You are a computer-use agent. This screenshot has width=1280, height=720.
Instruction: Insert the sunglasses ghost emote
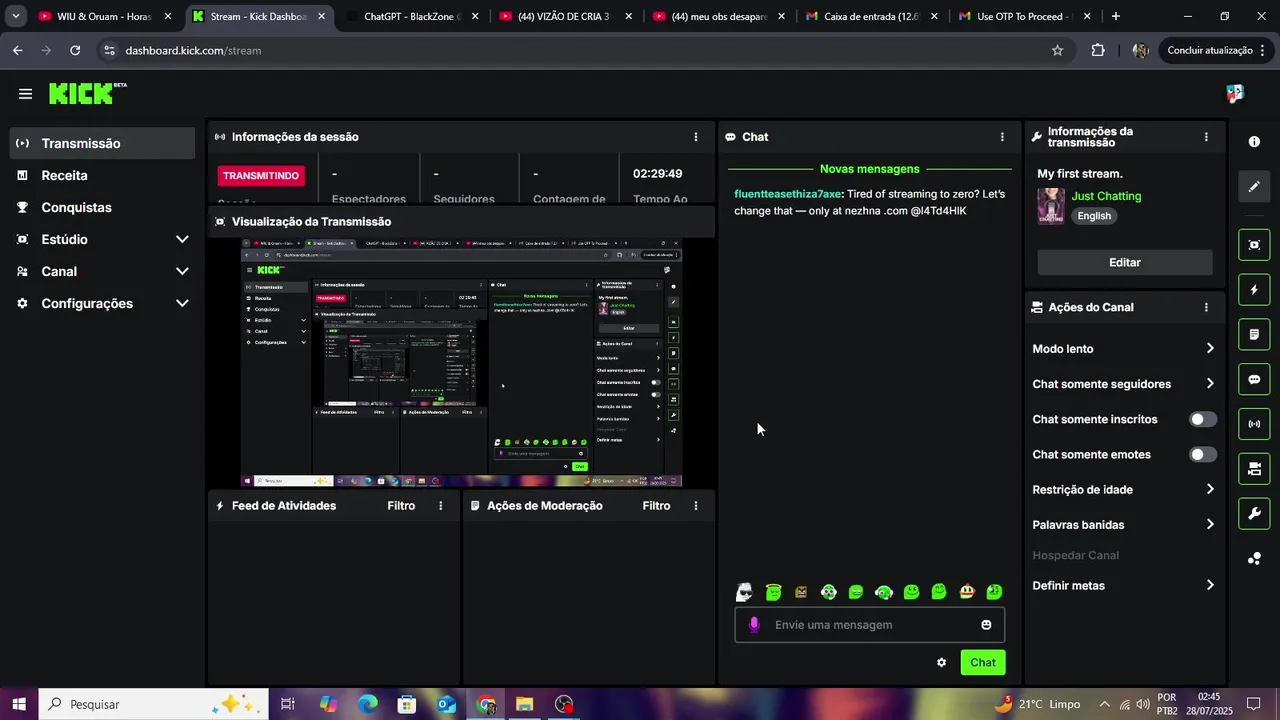click(744, 592)
